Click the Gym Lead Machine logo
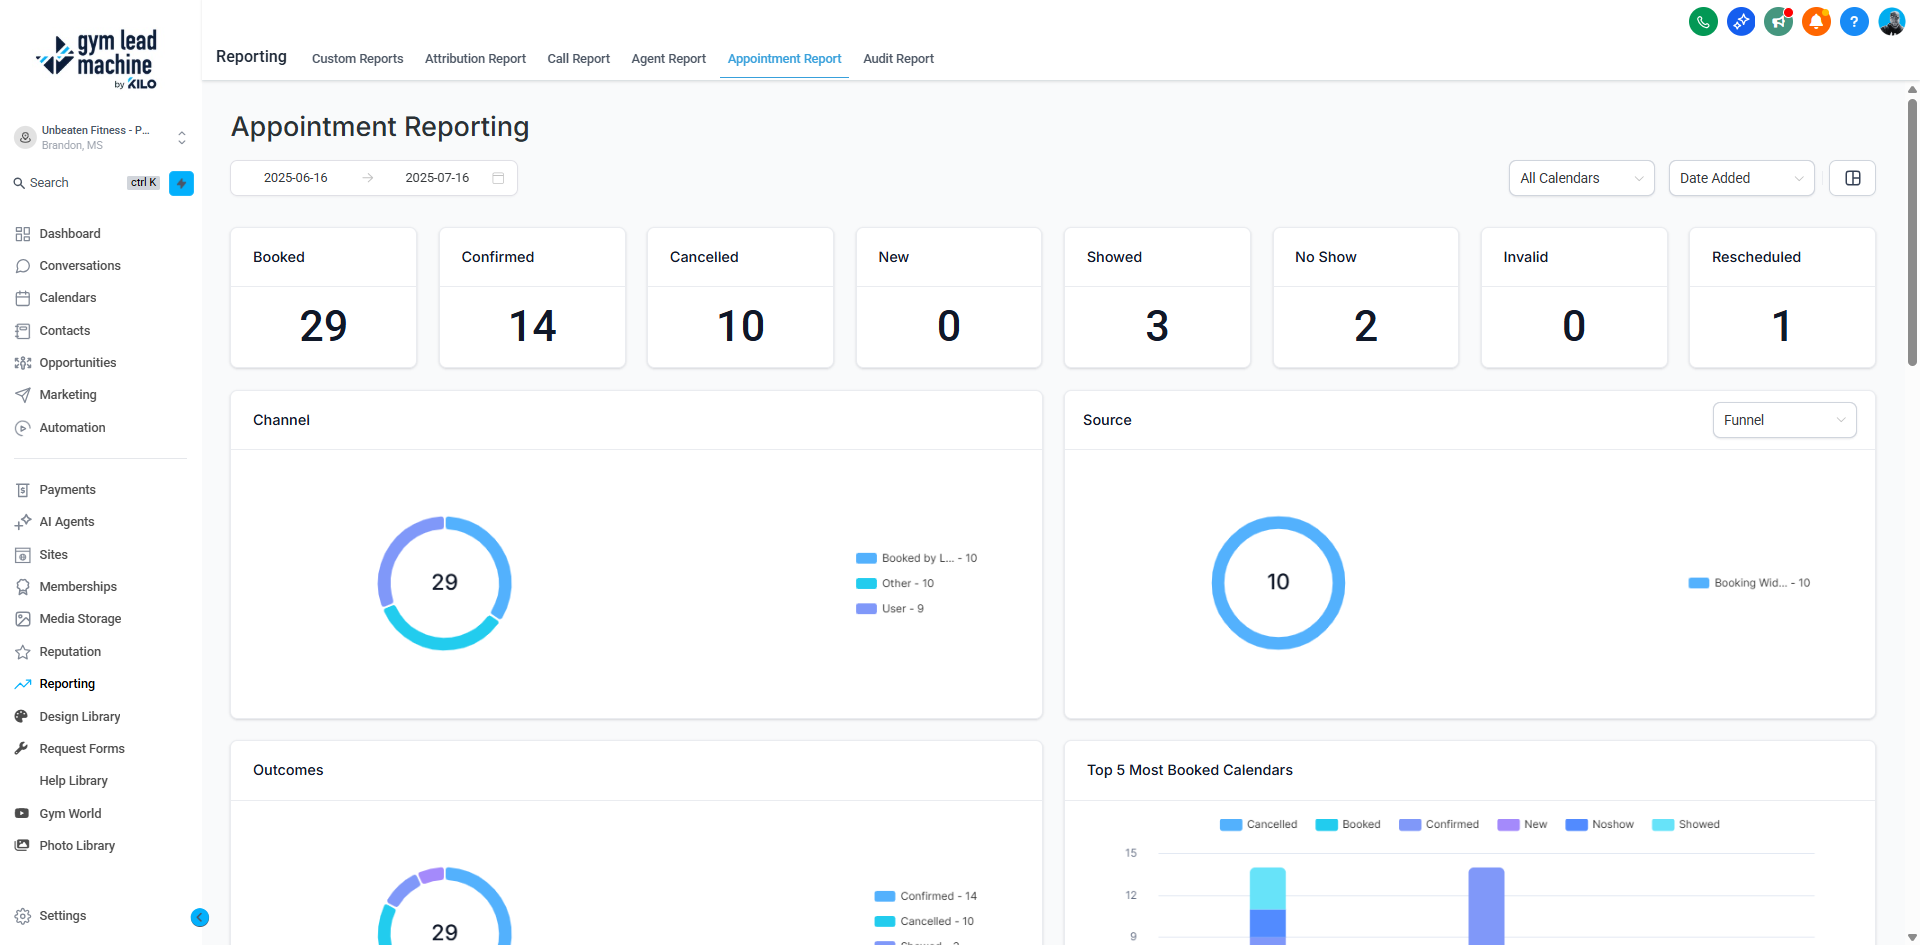This screenshot has height=945, width=1920. (97, 60)
